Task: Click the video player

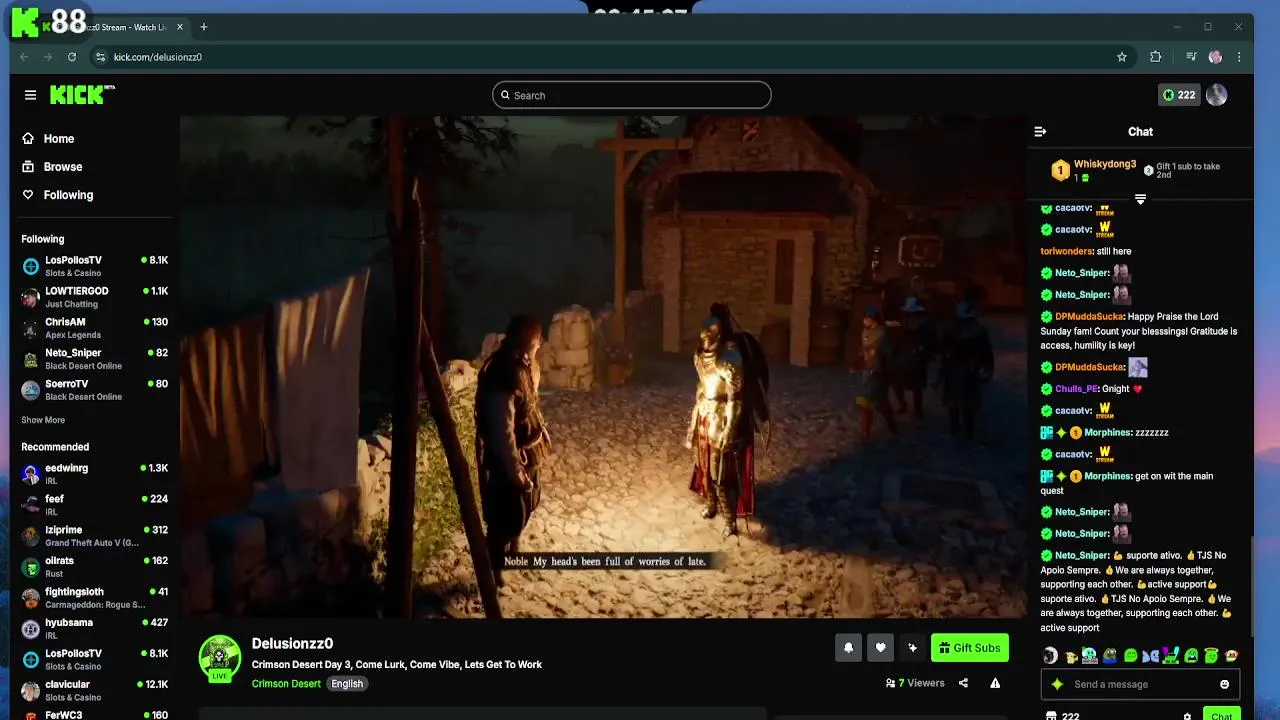Action: (x=603, y=366)
